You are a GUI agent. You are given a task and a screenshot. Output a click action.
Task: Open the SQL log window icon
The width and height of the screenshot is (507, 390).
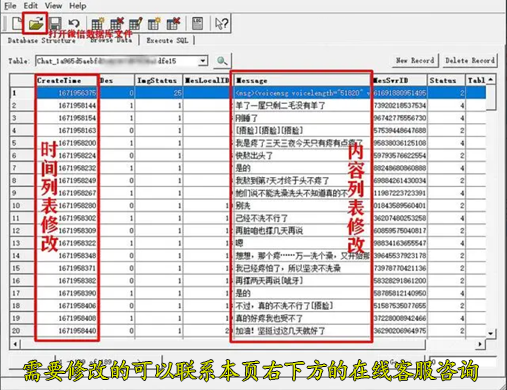pos(198,23)
